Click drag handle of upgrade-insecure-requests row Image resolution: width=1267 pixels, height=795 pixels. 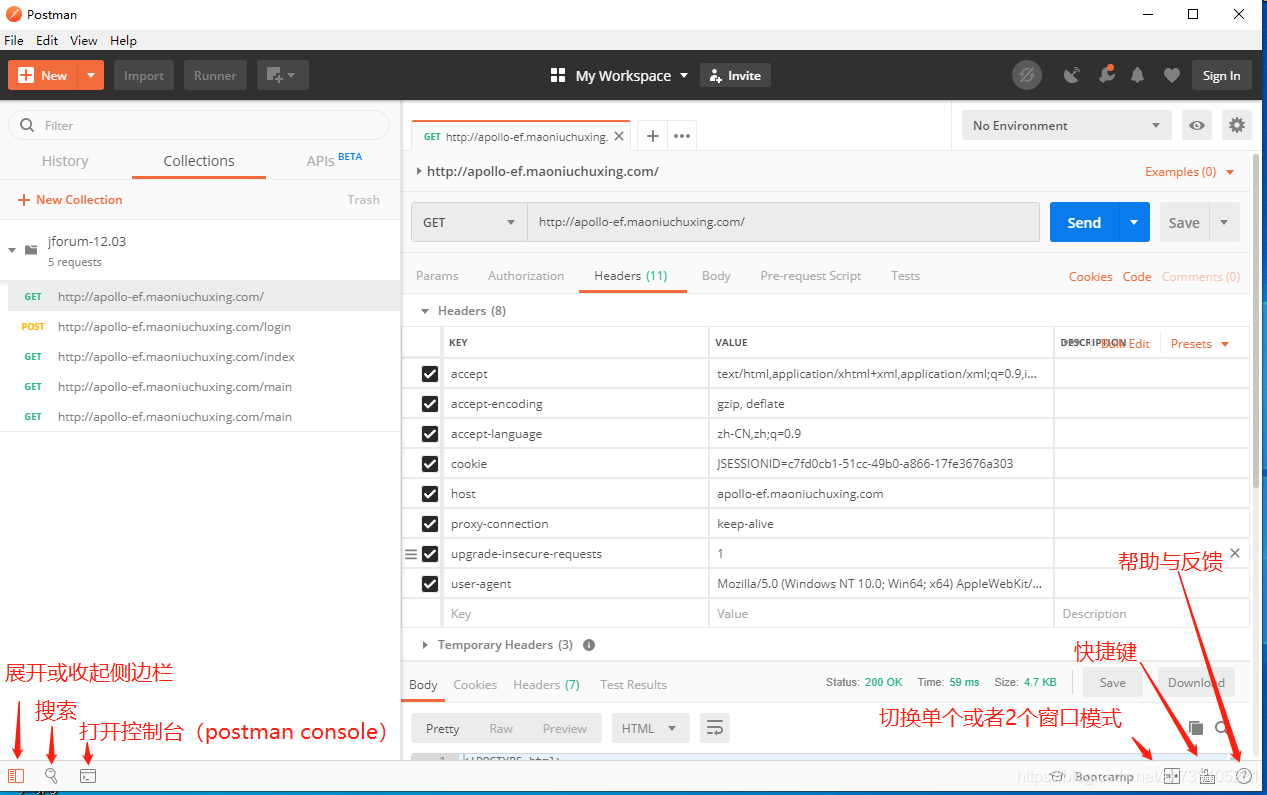point(410,554)
